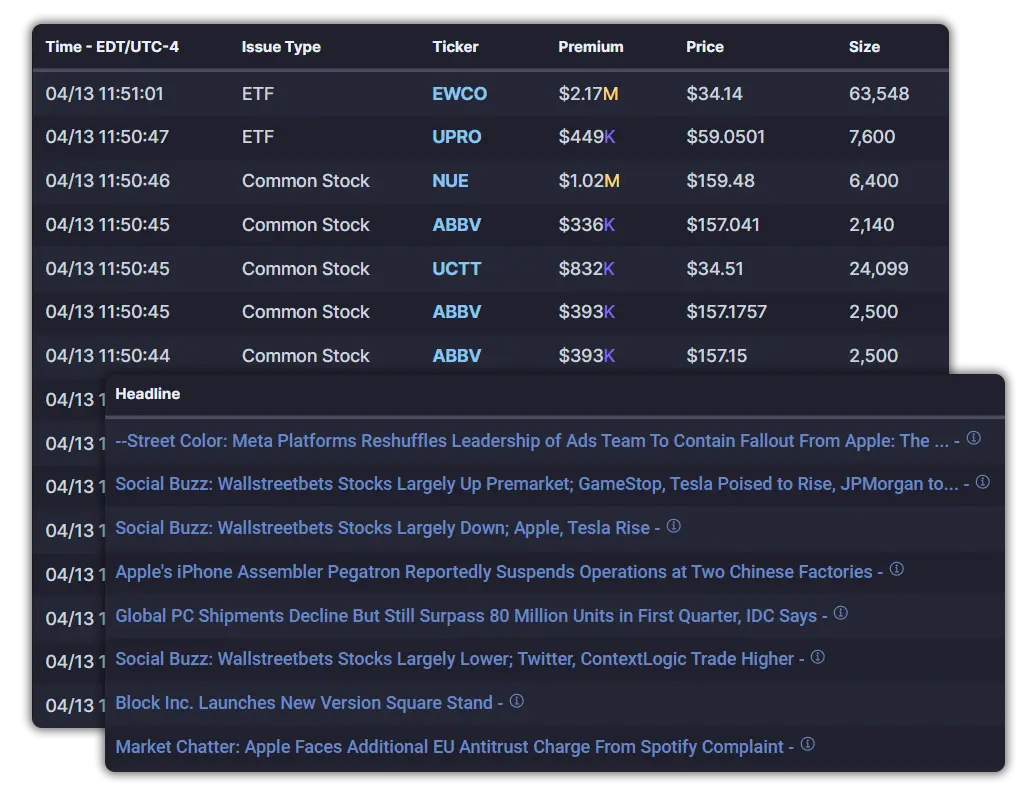Select the 24,099 size cell

pyautogui.click(x=878, y=269)
